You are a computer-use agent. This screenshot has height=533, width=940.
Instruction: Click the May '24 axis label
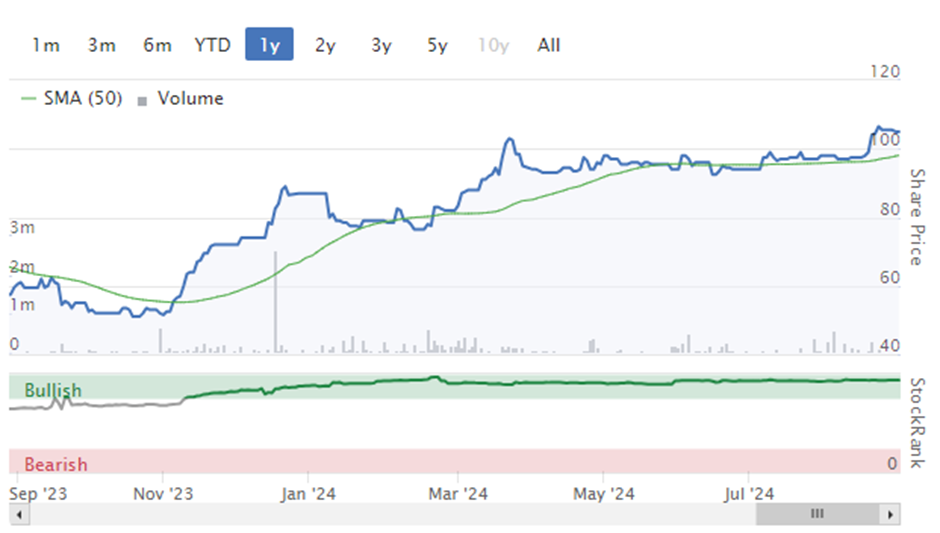click(604, 494)
